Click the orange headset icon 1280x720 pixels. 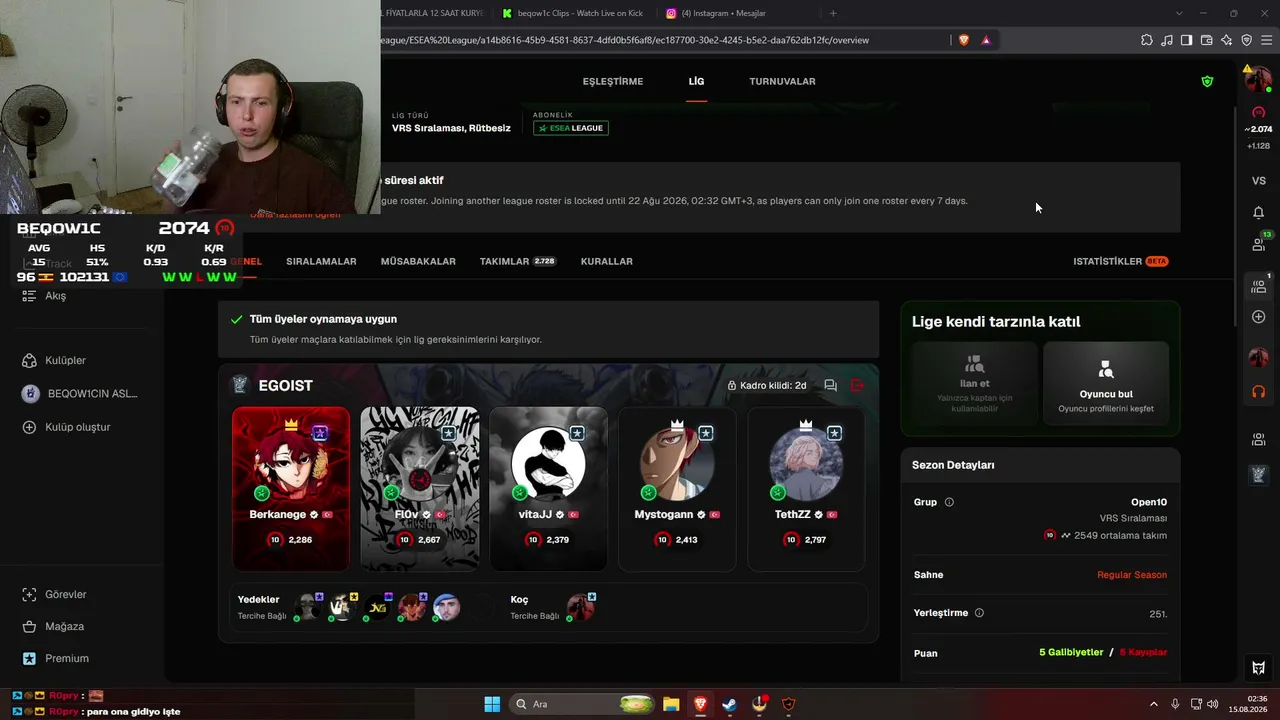[1259, 391]
